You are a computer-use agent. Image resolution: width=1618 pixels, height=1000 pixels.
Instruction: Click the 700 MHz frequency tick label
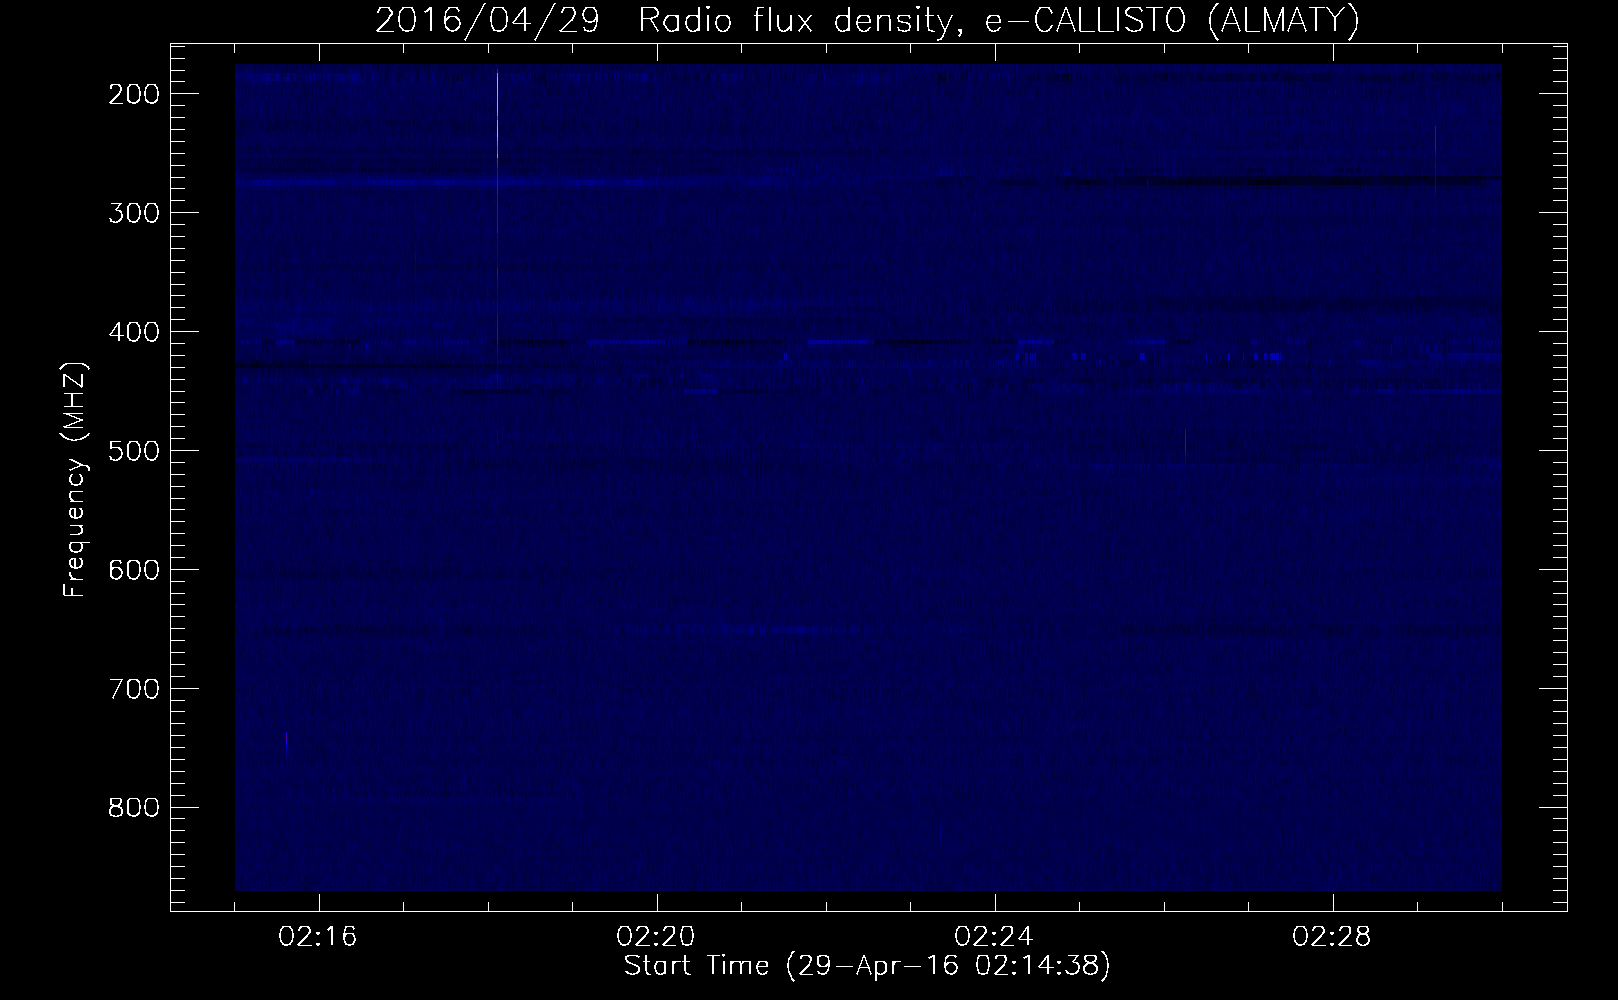click(x=132, y=688)
